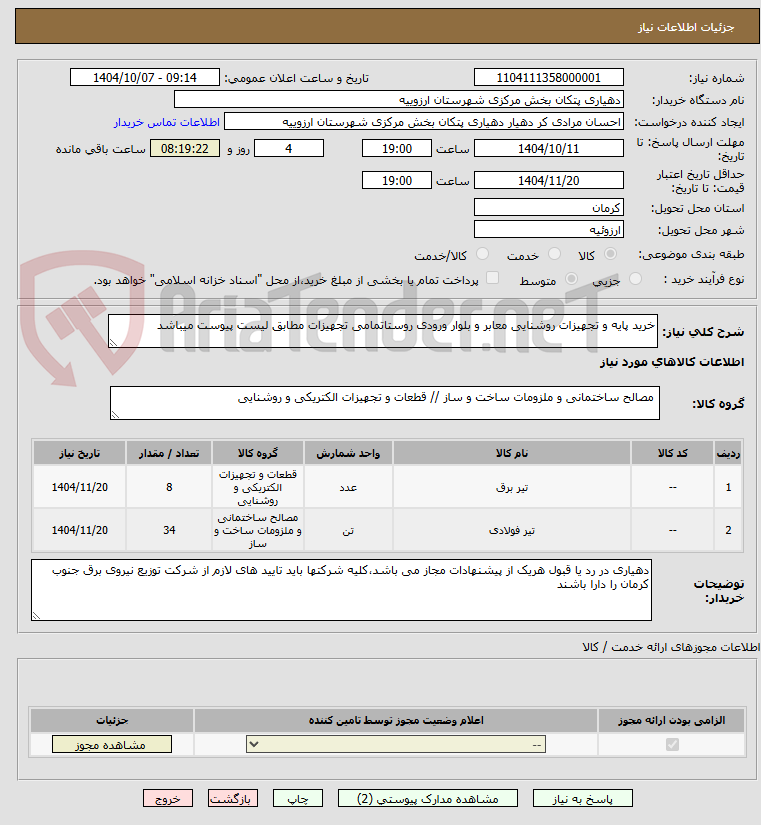Click the واحد شمارش column header
The image size is (761, 825).
(x=348, y=453)
